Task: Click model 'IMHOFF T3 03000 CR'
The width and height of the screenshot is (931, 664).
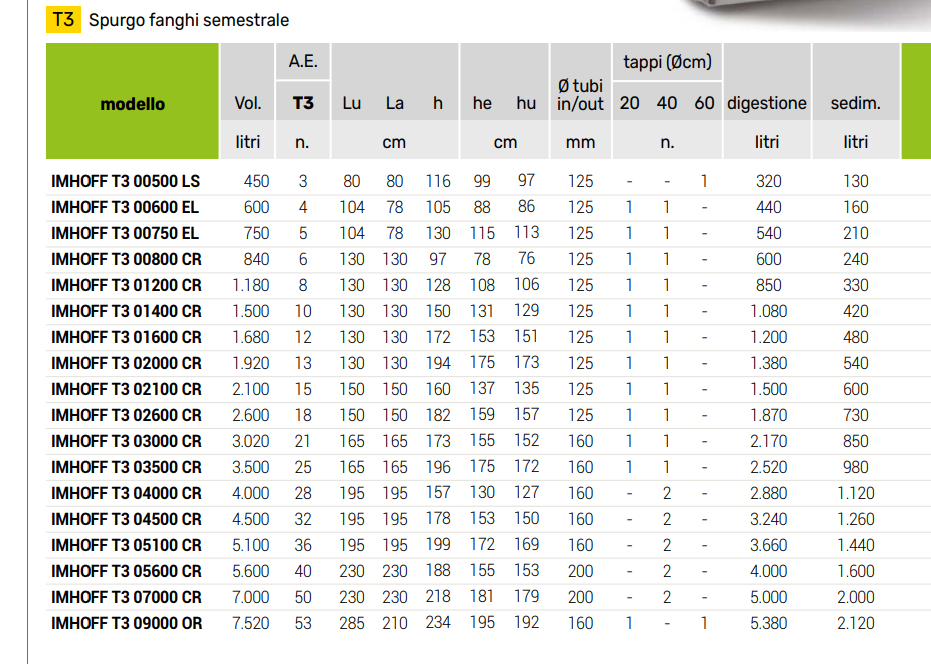Action: click(x=126, y=441)
